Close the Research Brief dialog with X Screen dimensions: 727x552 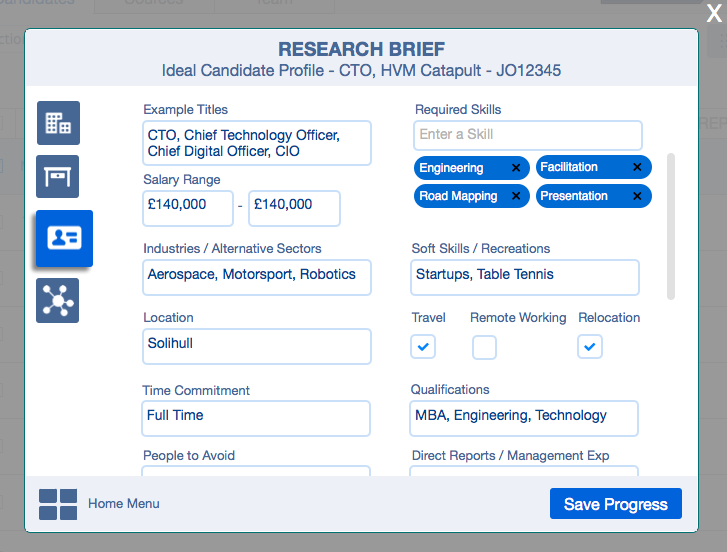point(714,13)
